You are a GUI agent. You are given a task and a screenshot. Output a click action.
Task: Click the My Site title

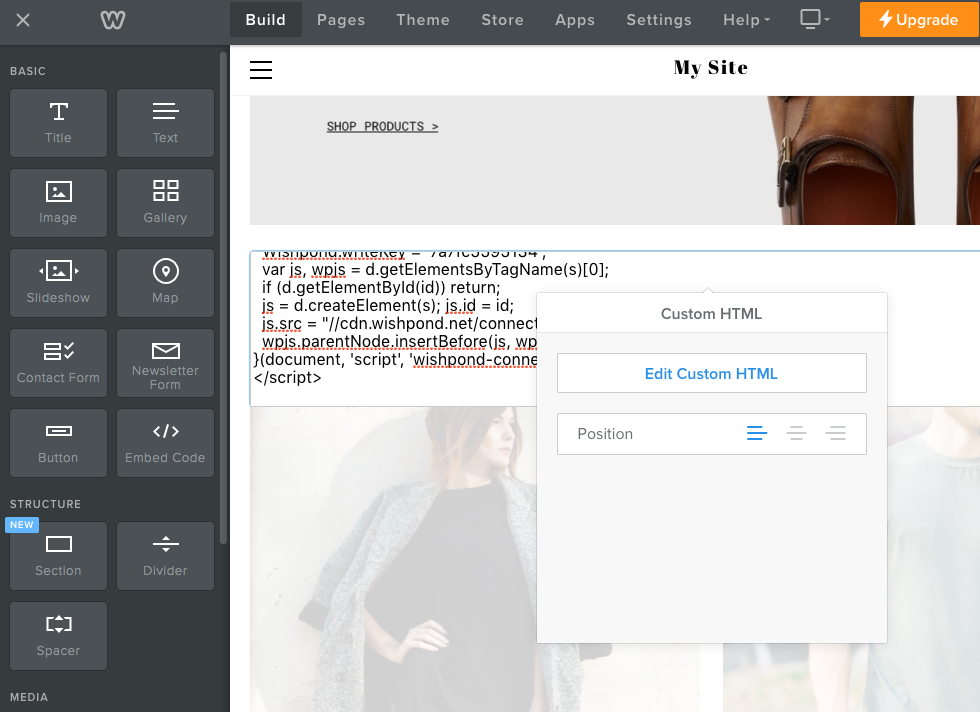tap(711, 68)
